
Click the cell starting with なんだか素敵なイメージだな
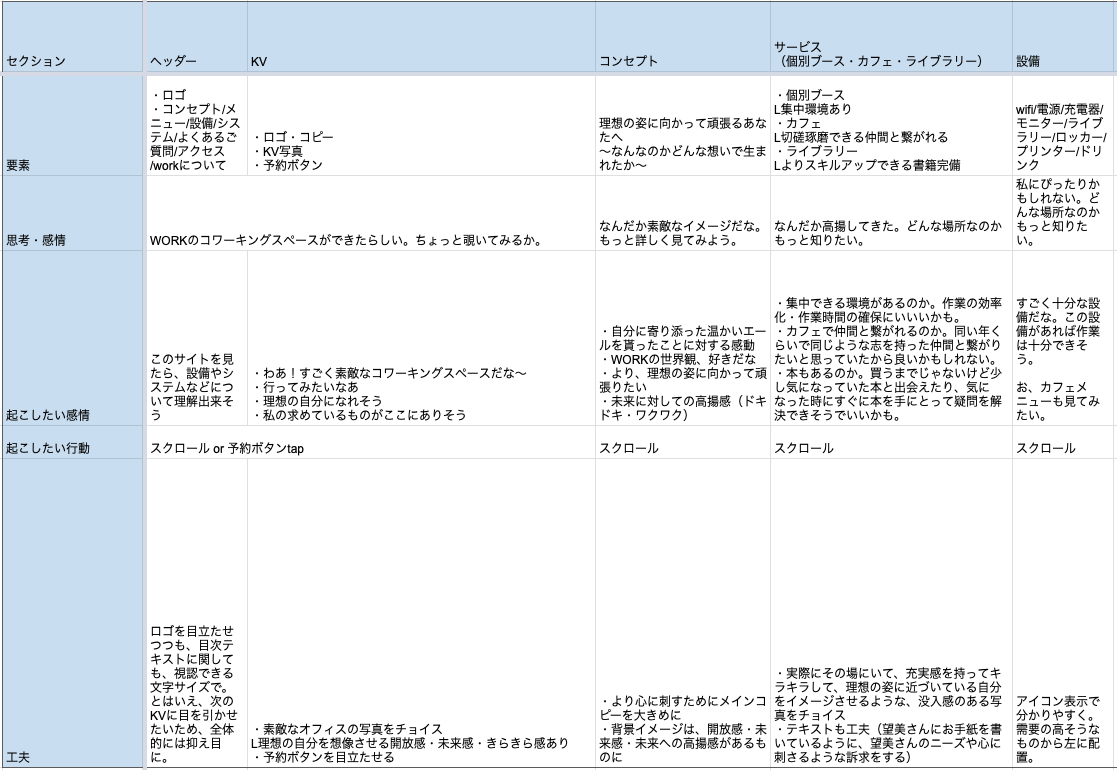point(682,213)
